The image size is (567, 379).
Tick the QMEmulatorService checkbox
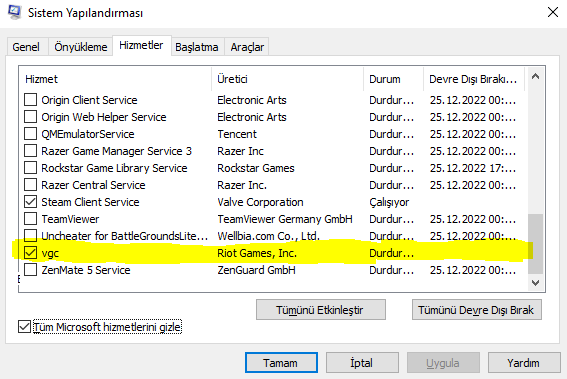(30, 133)
